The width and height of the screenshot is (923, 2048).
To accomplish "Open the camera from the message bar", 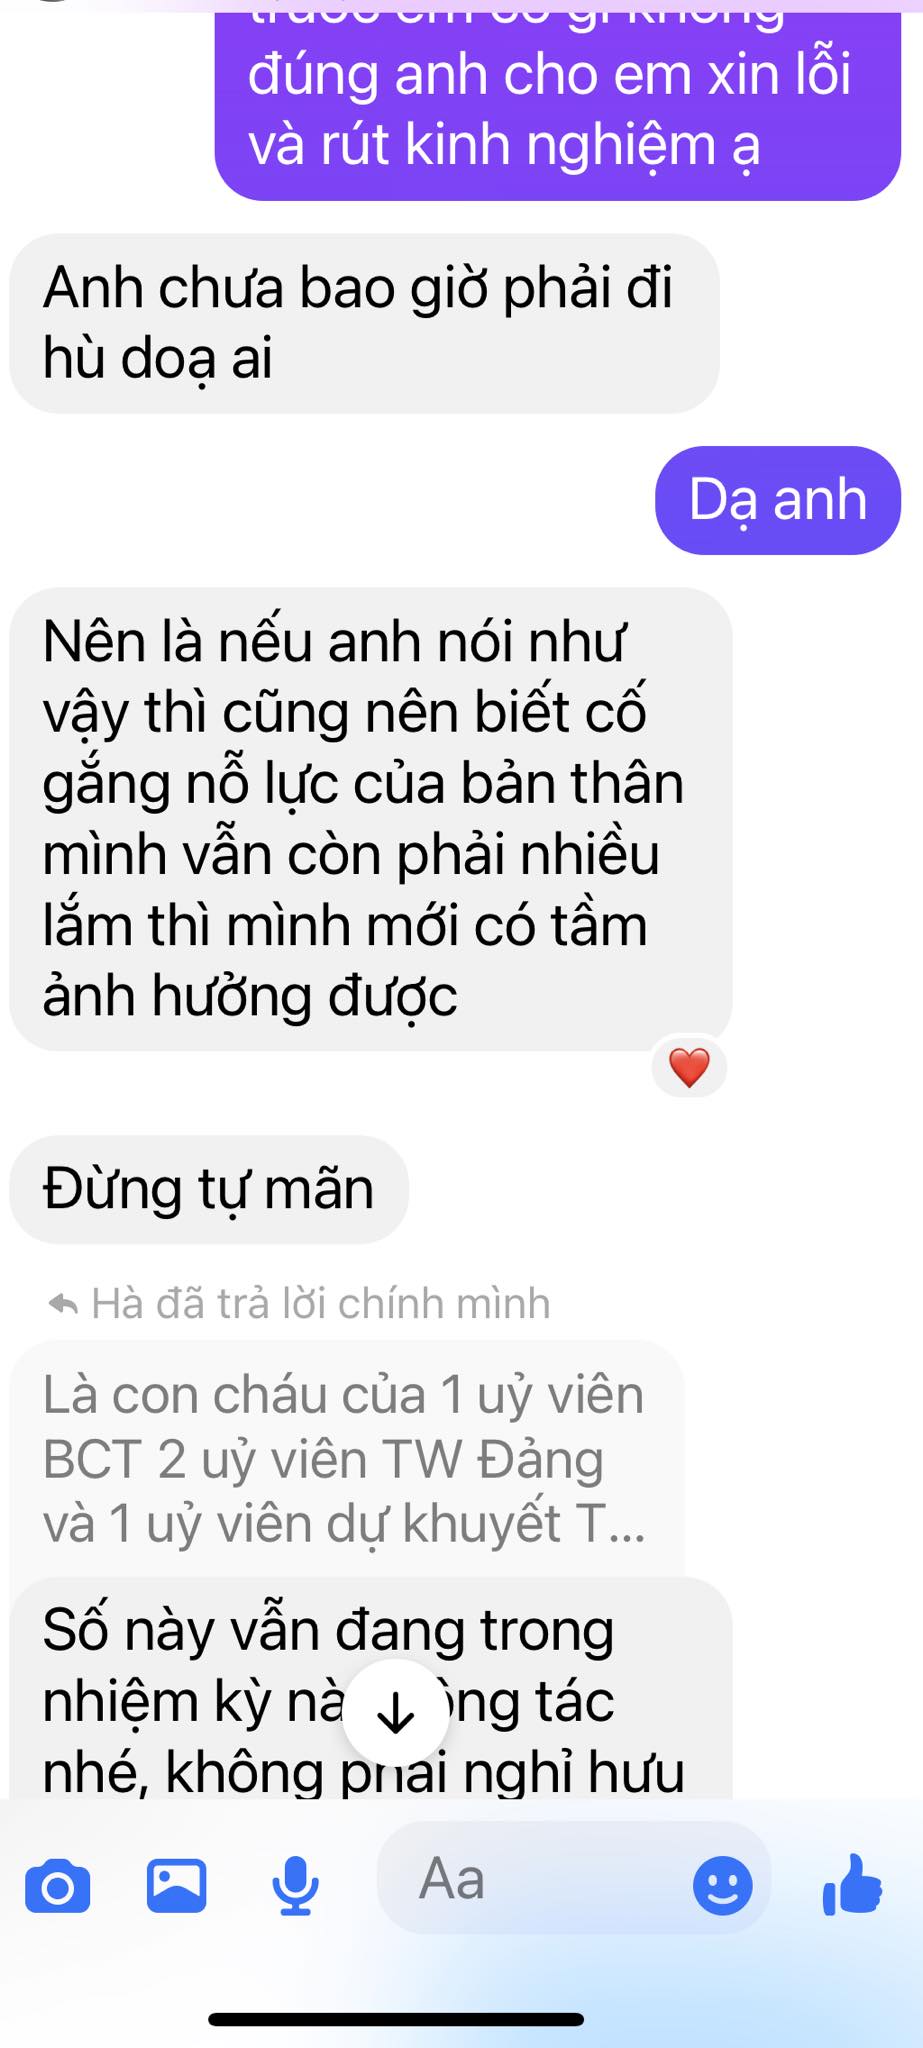I will [x=57, y=1886].
